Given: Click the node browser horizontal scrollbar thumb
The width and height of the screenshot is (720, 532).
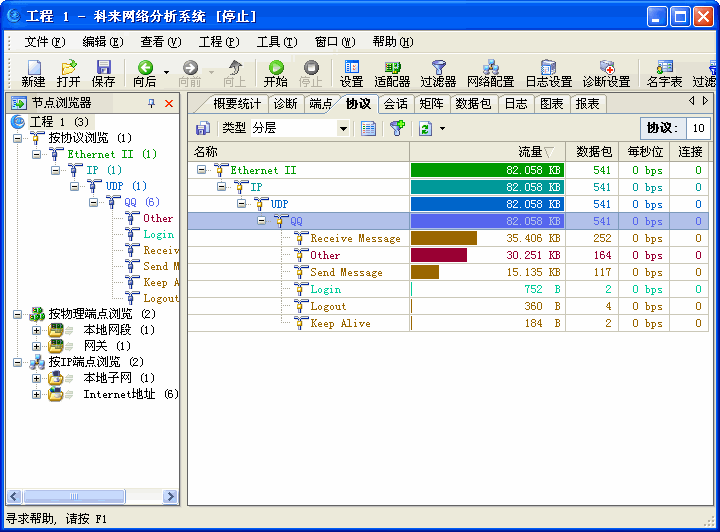Looking at the screenshot, I should (x=74, y=496).
